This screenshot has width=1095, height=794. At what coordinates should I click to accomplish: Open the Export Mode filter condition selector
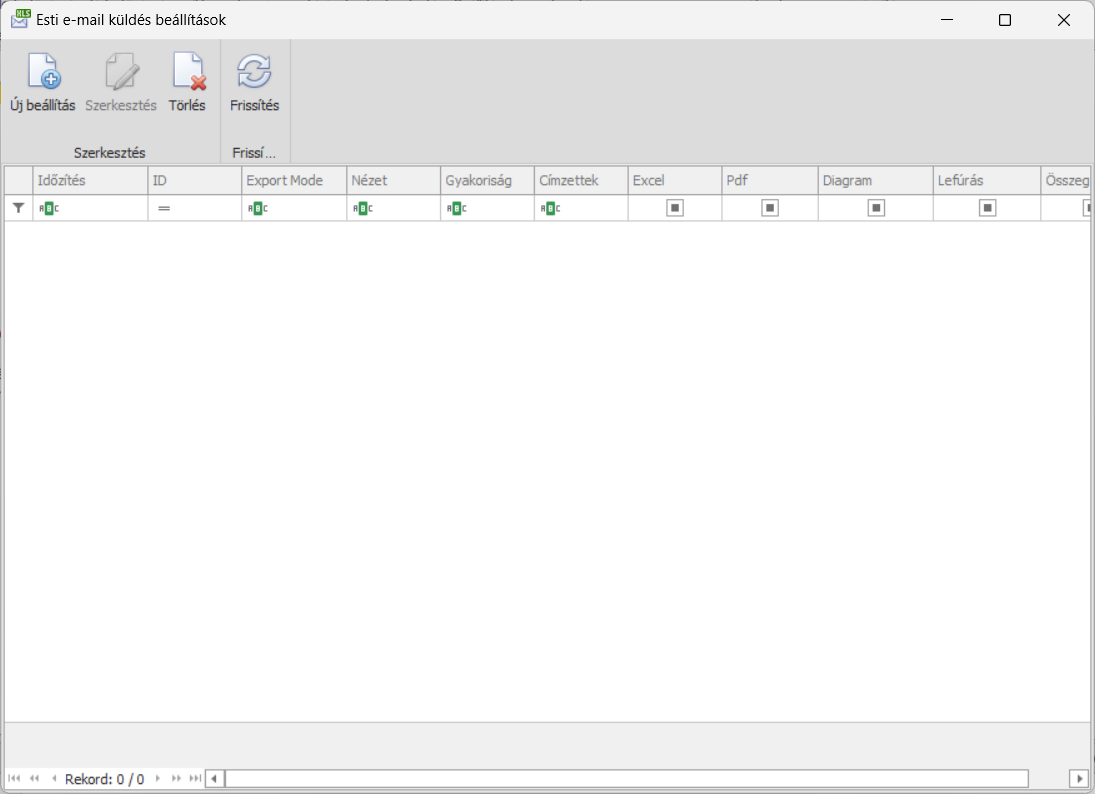pos(258,208)
